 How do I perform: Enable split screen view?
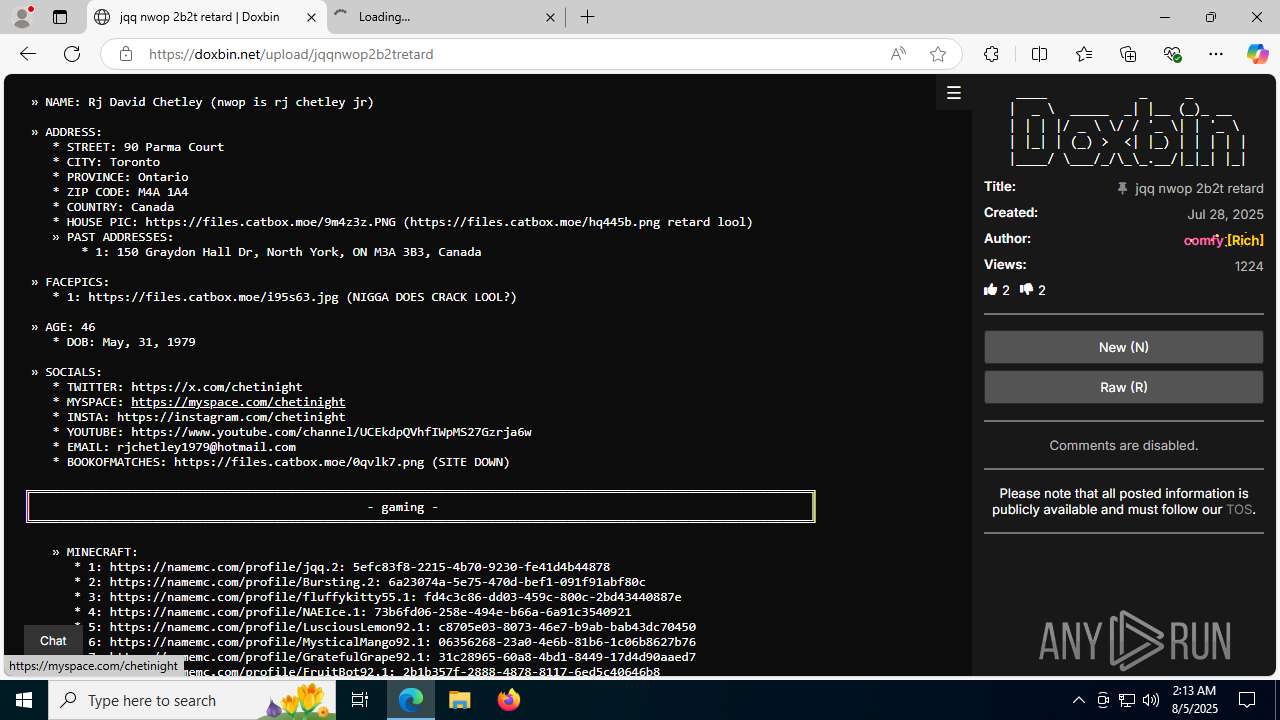click(1039, 54)
